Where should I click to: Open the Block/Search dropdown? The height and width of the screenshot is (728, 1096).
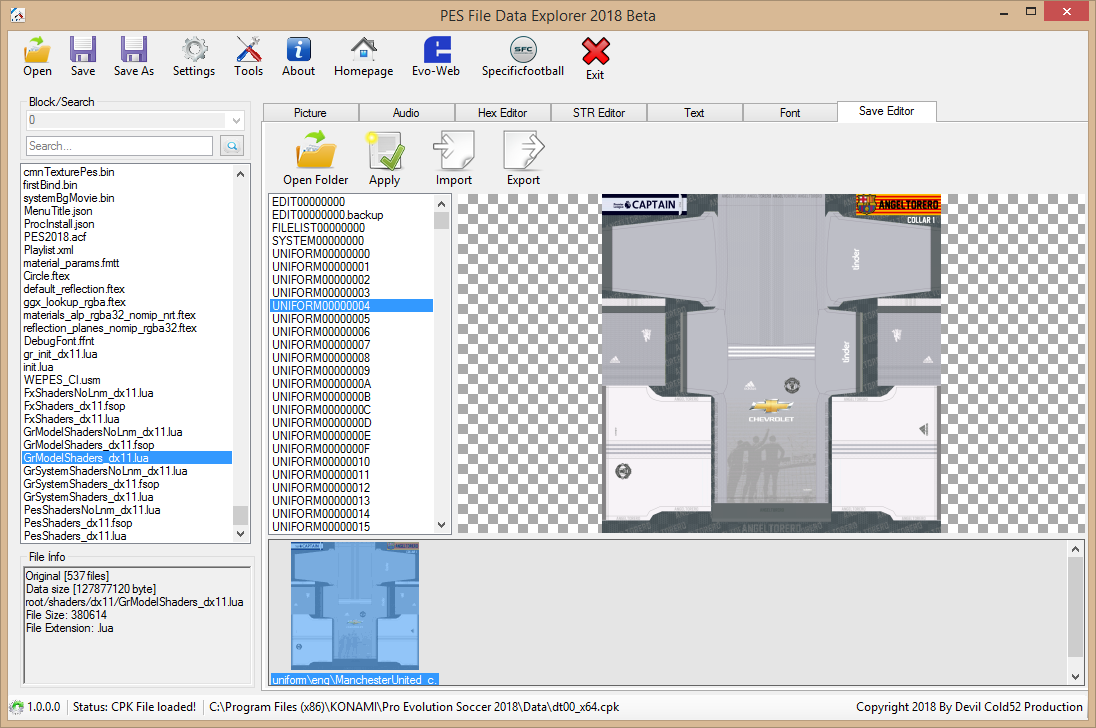(236, 119)
